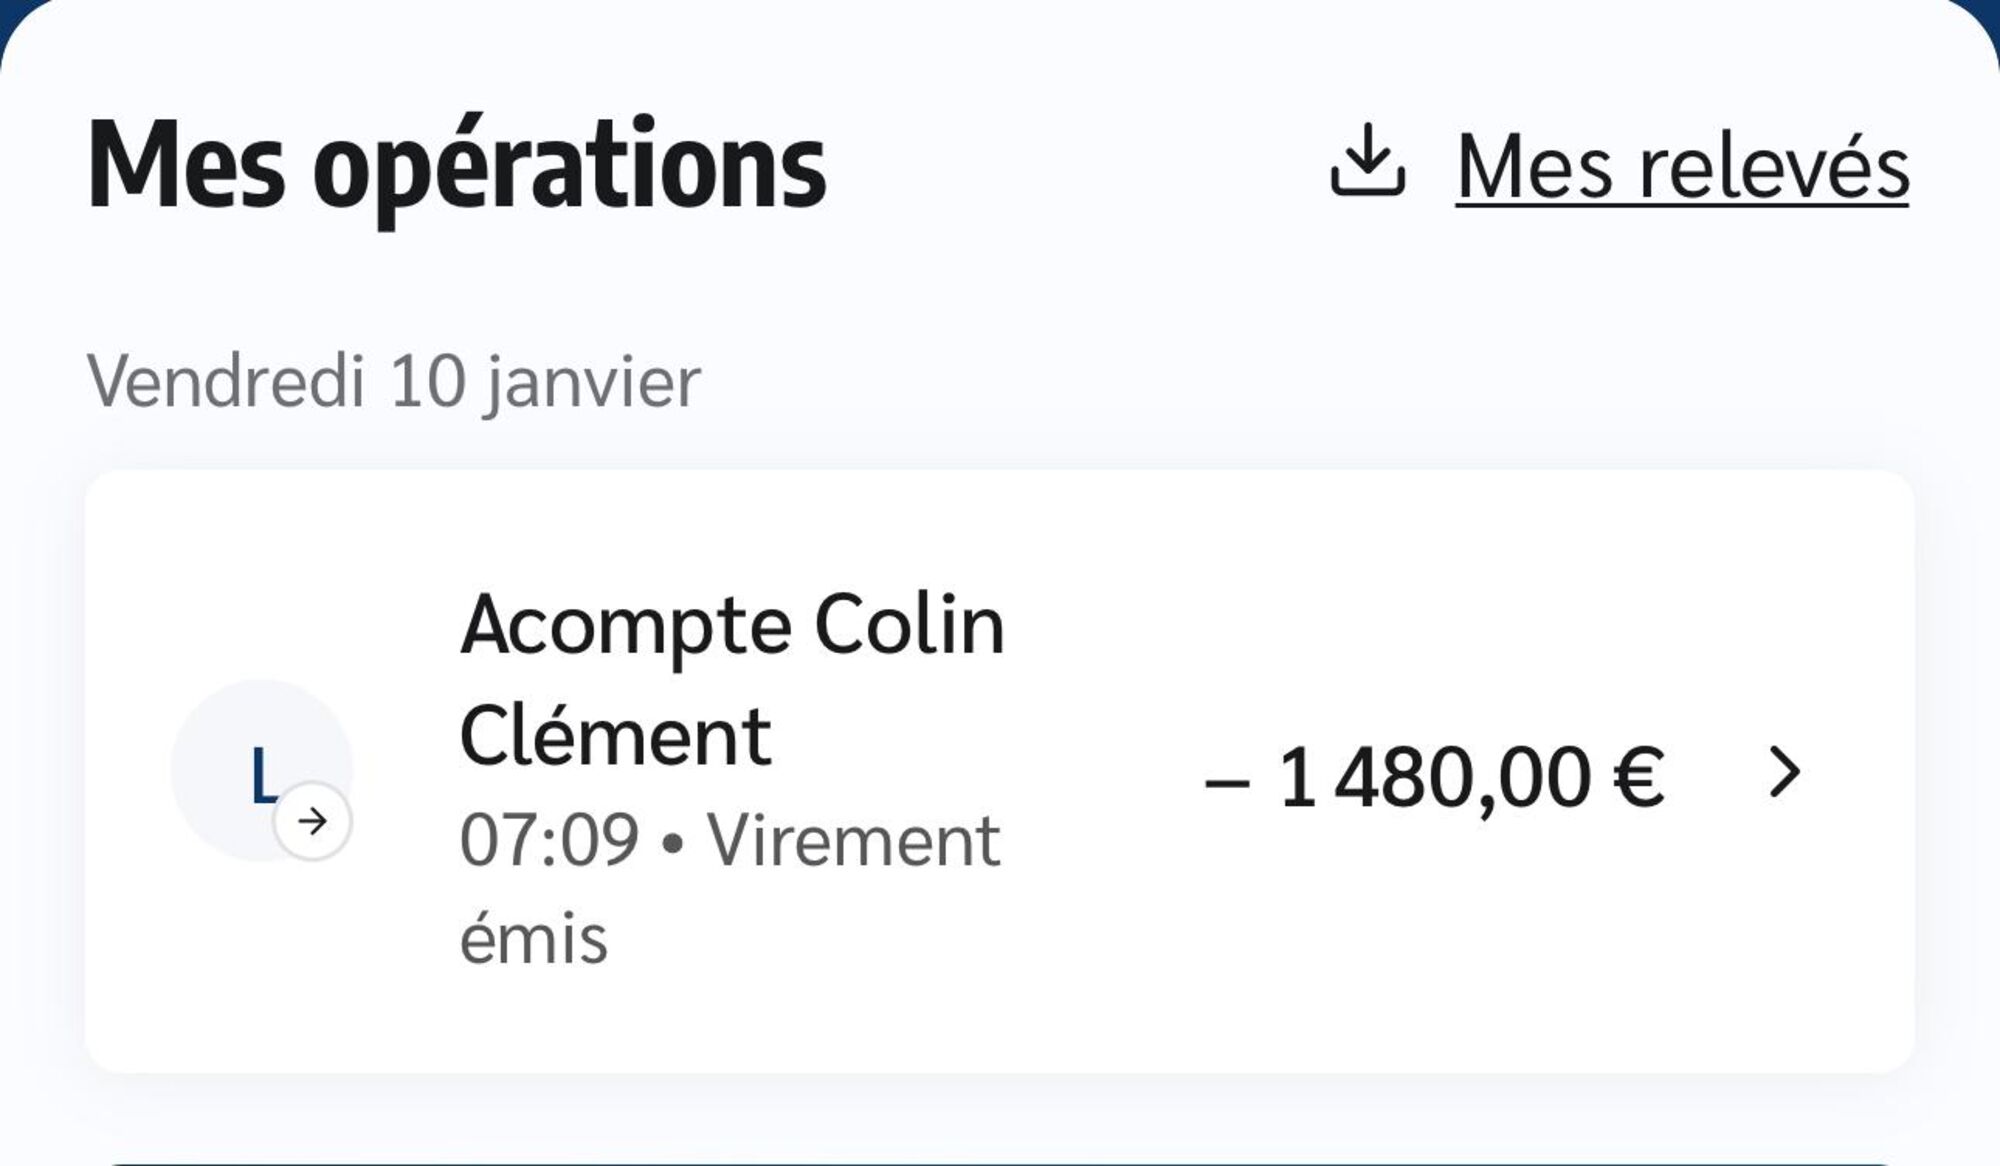Tap the word émis under the transaction
The height and width of the screenshot is (1166, 2000).
point(533,938)
